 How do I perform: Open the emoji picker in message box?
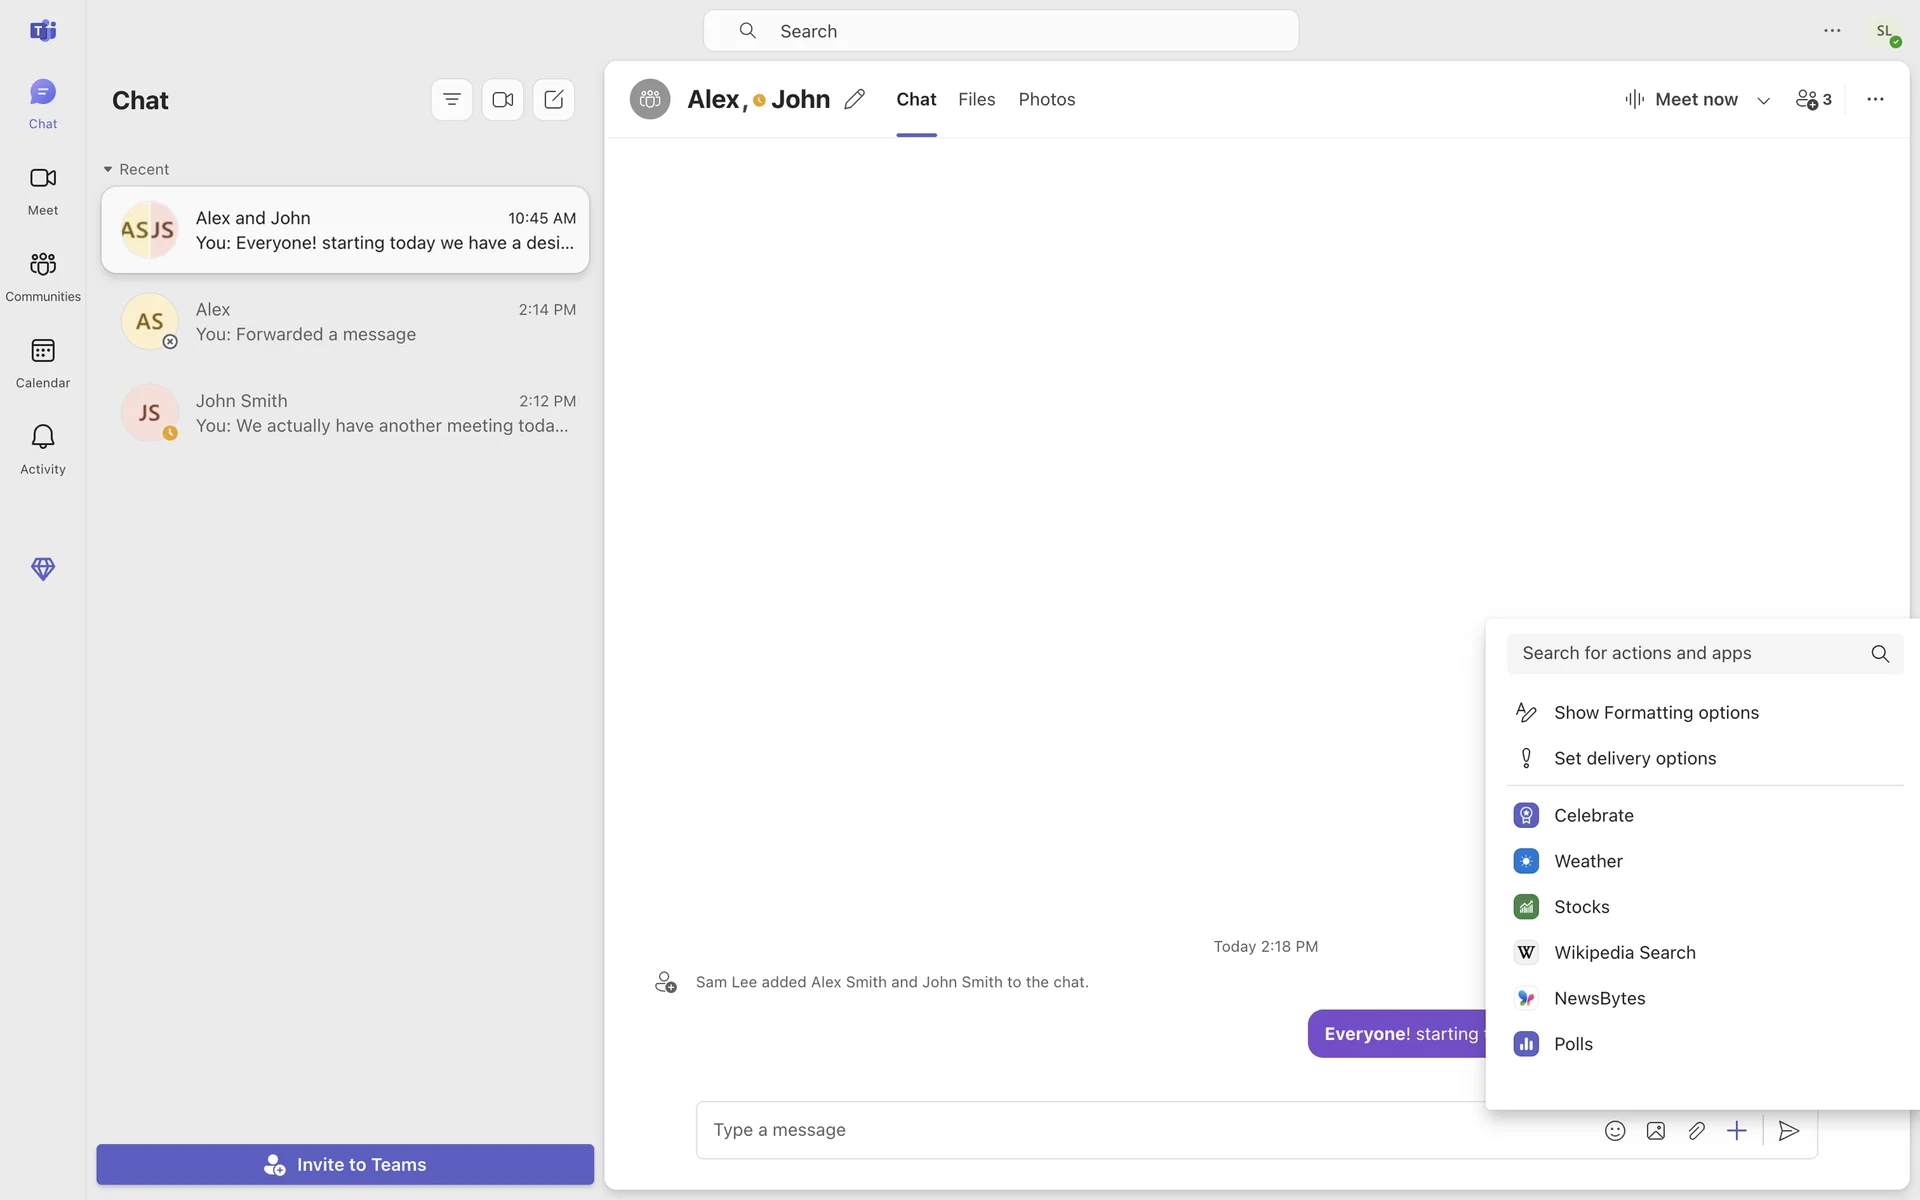(x=1615, y=1131)
